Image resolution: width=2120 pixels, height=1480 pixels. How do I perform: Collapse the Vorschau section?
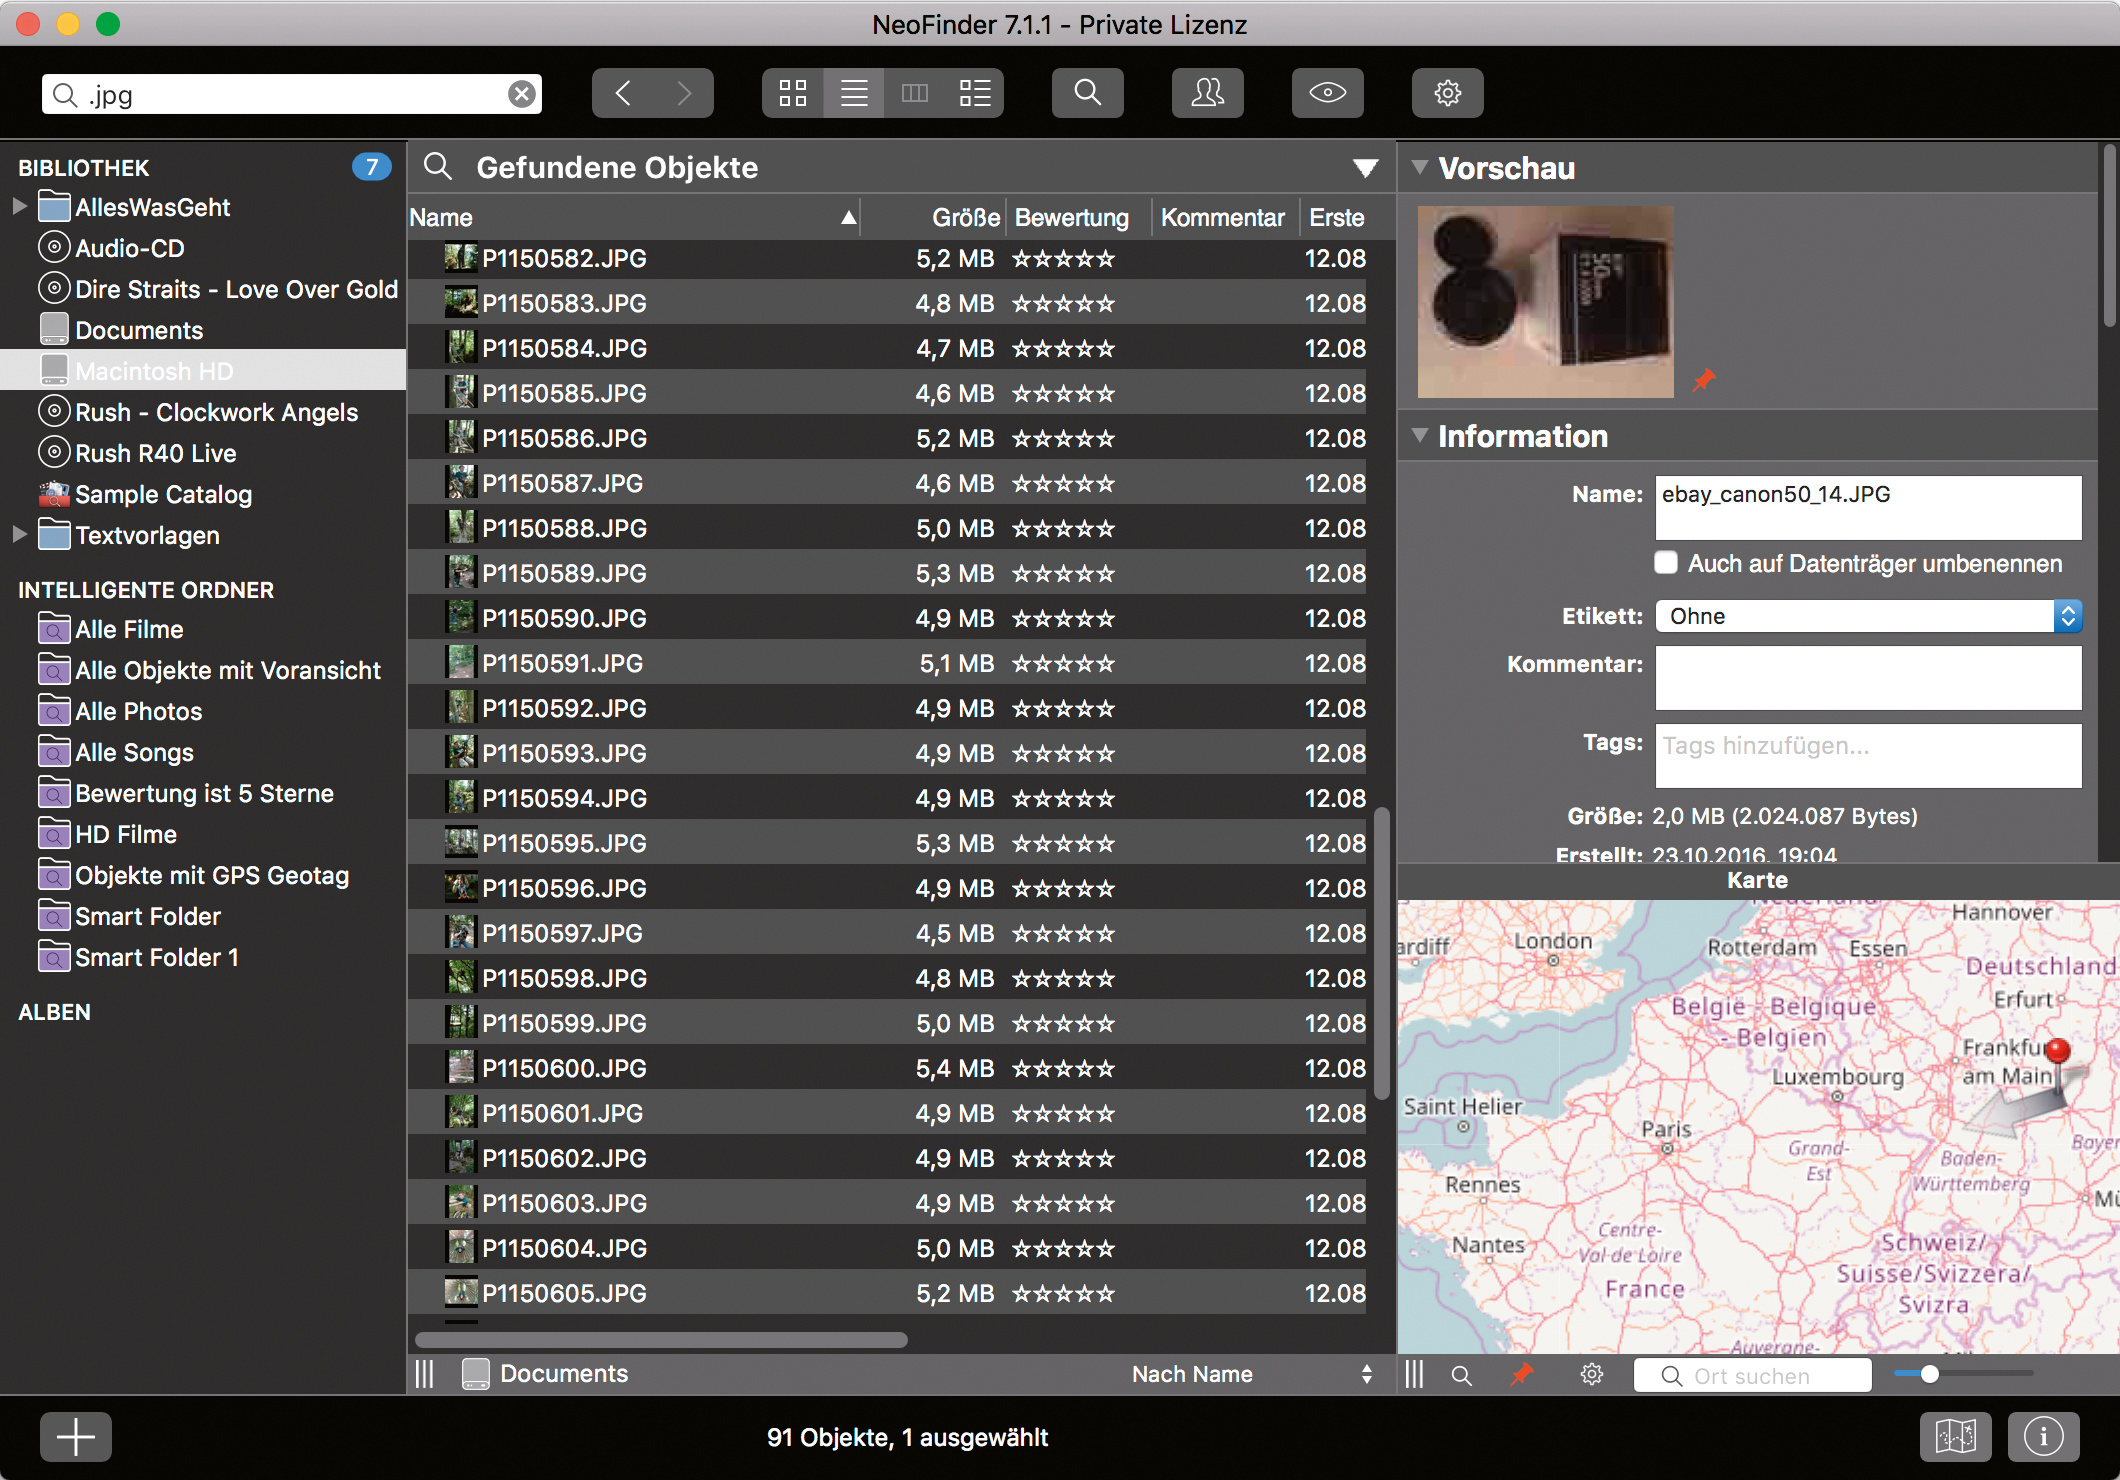1419,167
